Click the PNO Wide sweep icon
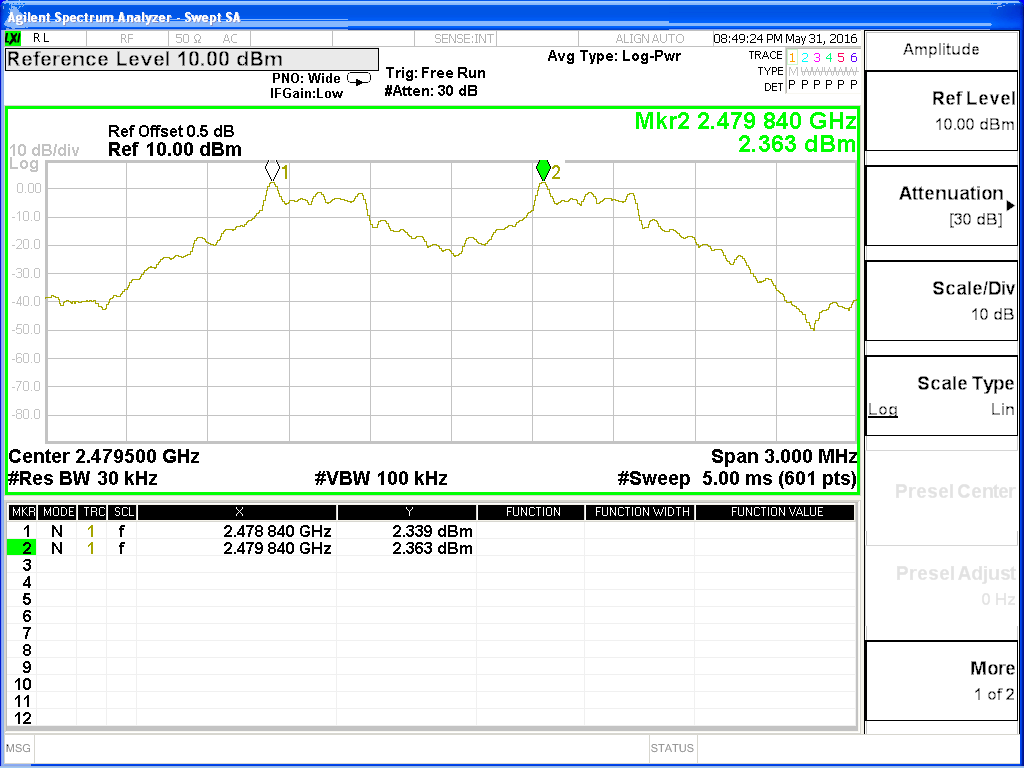 point(359,79)
